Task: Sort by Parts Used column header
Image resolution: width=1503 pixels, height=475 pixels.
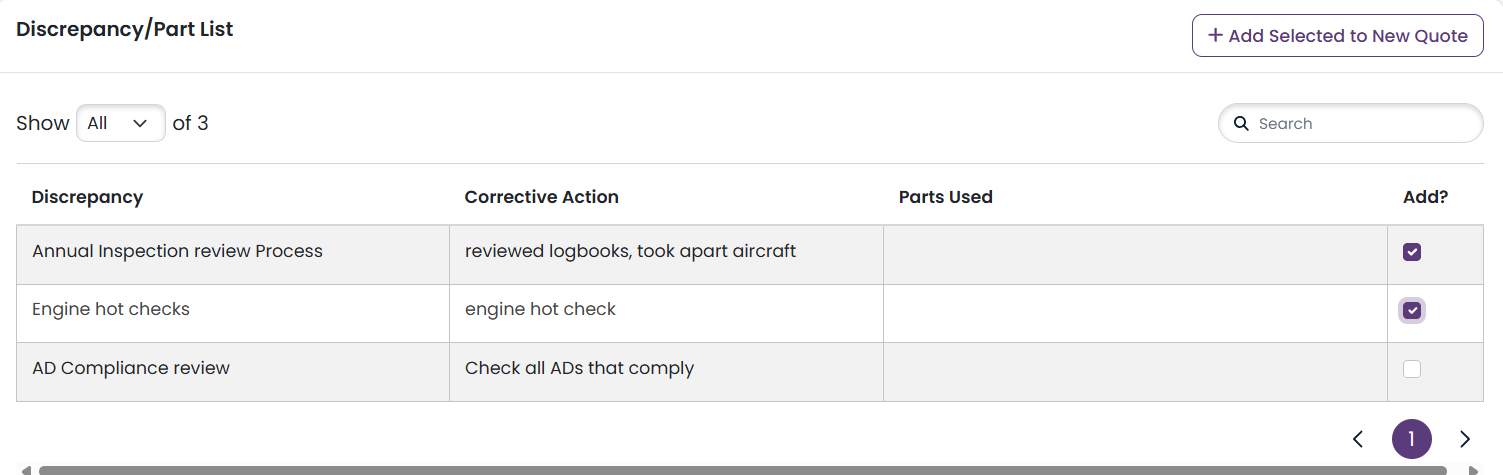Action: coord(946,197)
